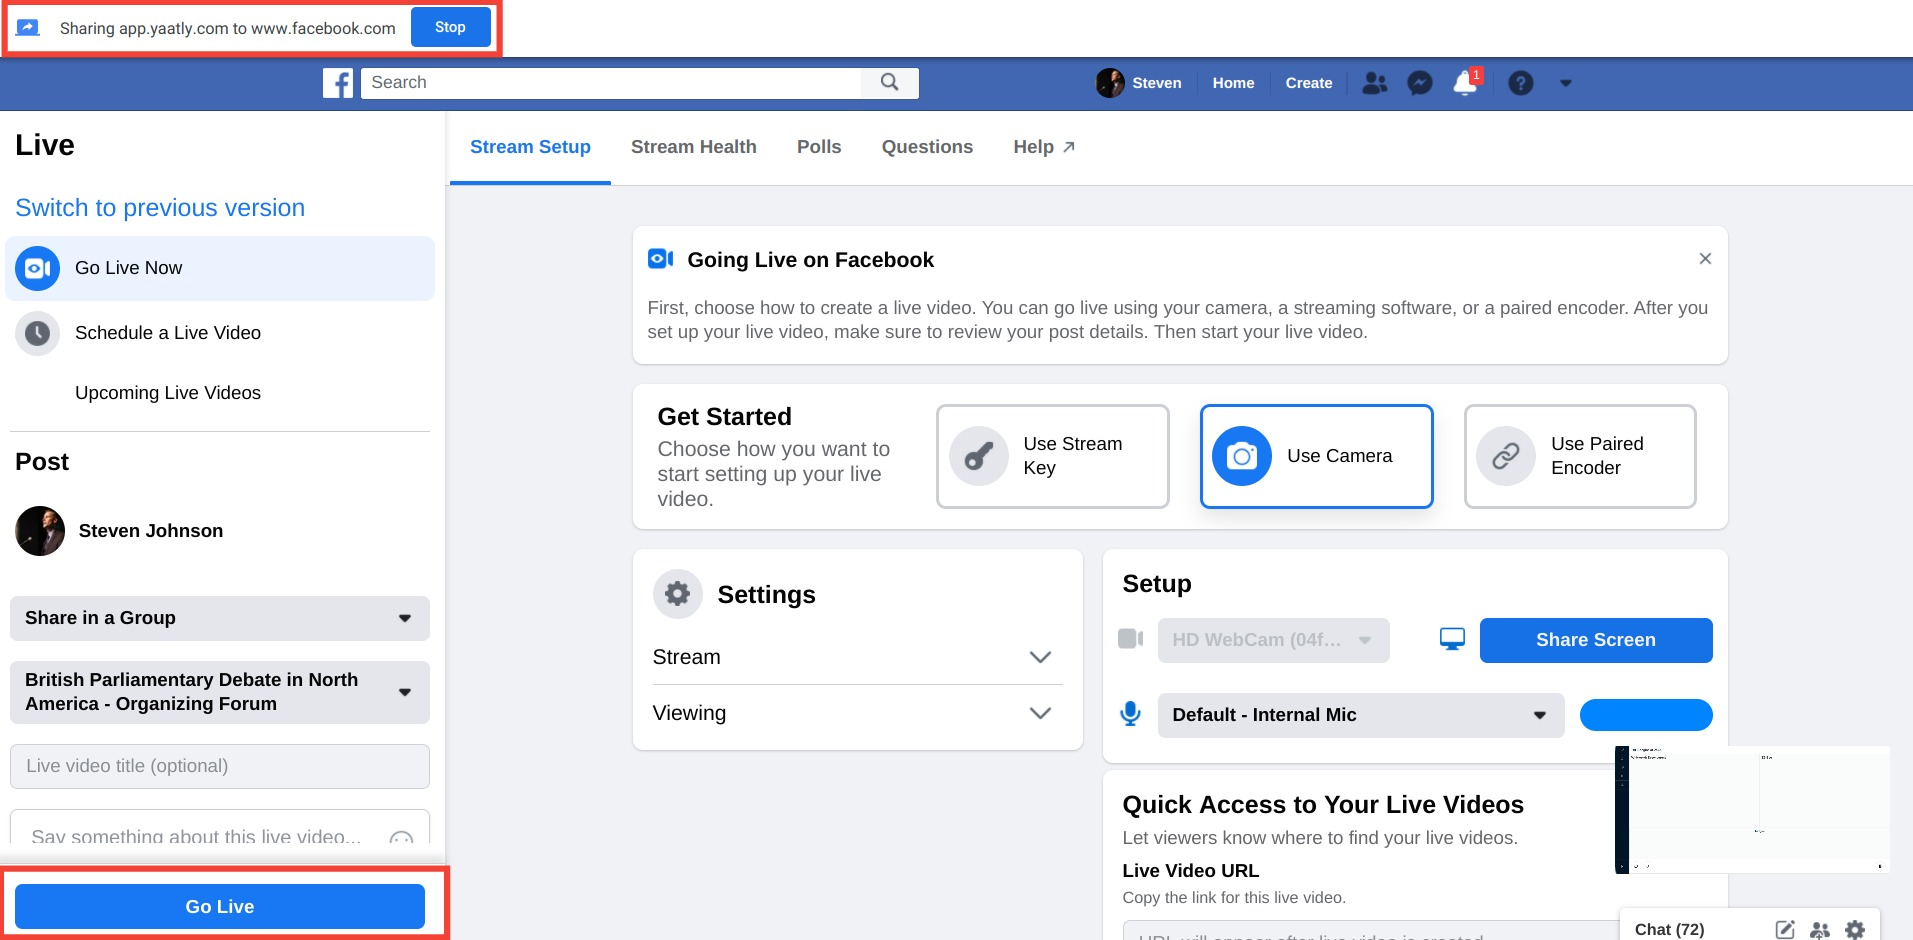Open the HD WebCam camera dropdown
Image resolution: width=1913 pixels, height=940 pixels.
click(x=1274, y=640)
